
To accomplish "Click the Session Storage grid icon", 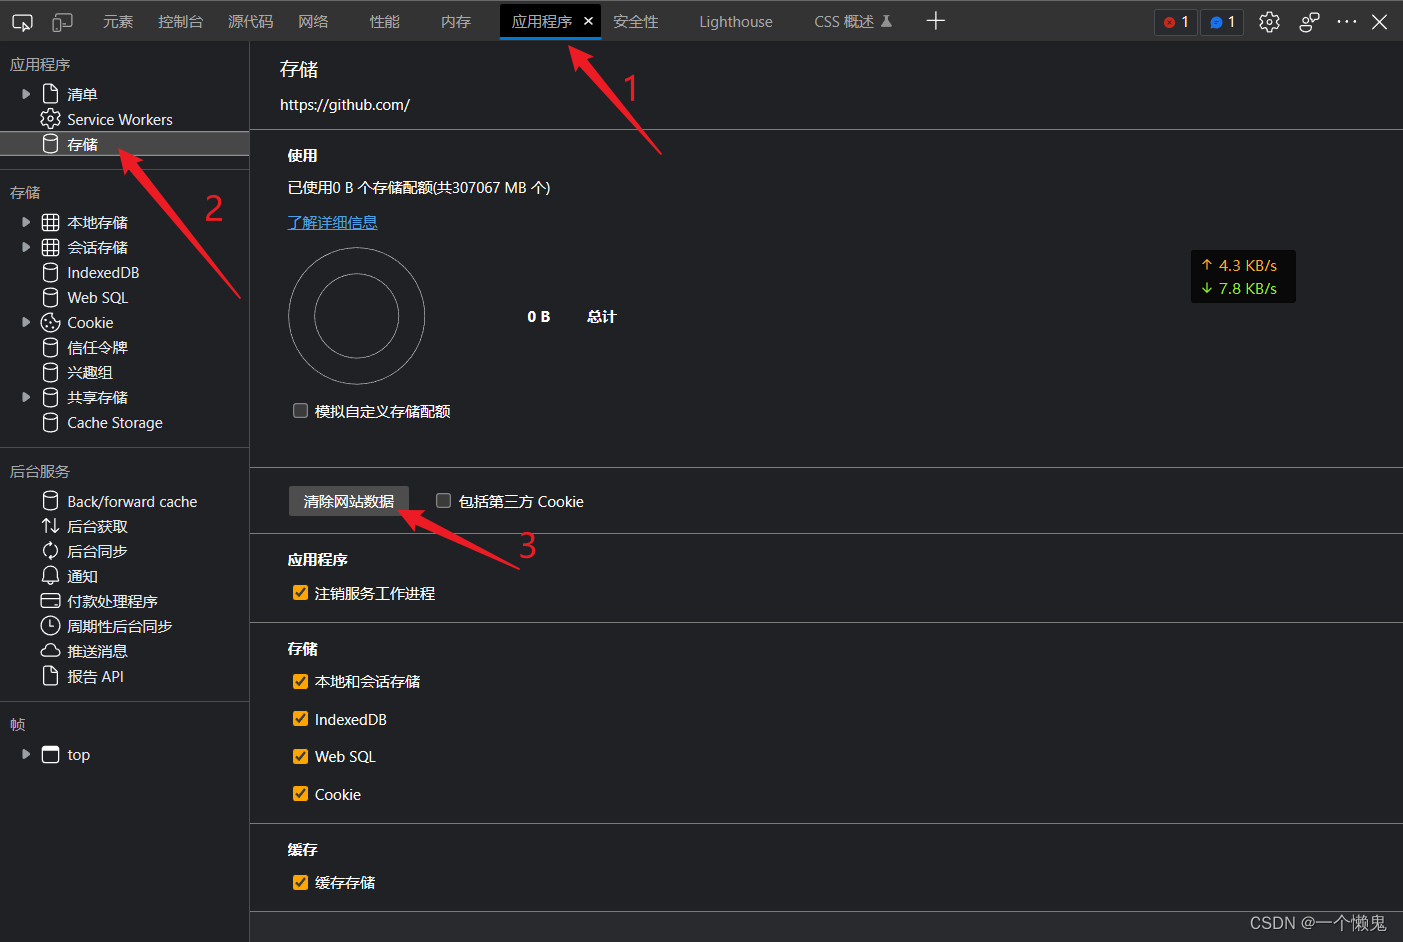I will (50, 247).
